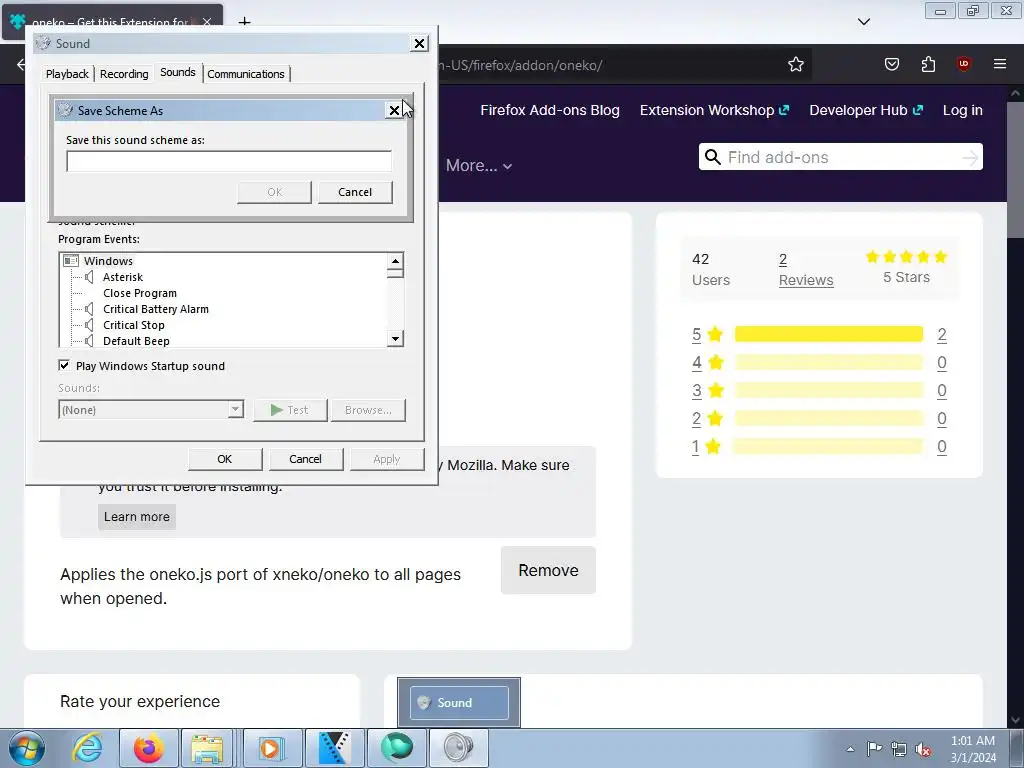Expand the More... menu on the add-ons site
The height and width of the screenshot is (768, 1024).
(x=479, y=165)
